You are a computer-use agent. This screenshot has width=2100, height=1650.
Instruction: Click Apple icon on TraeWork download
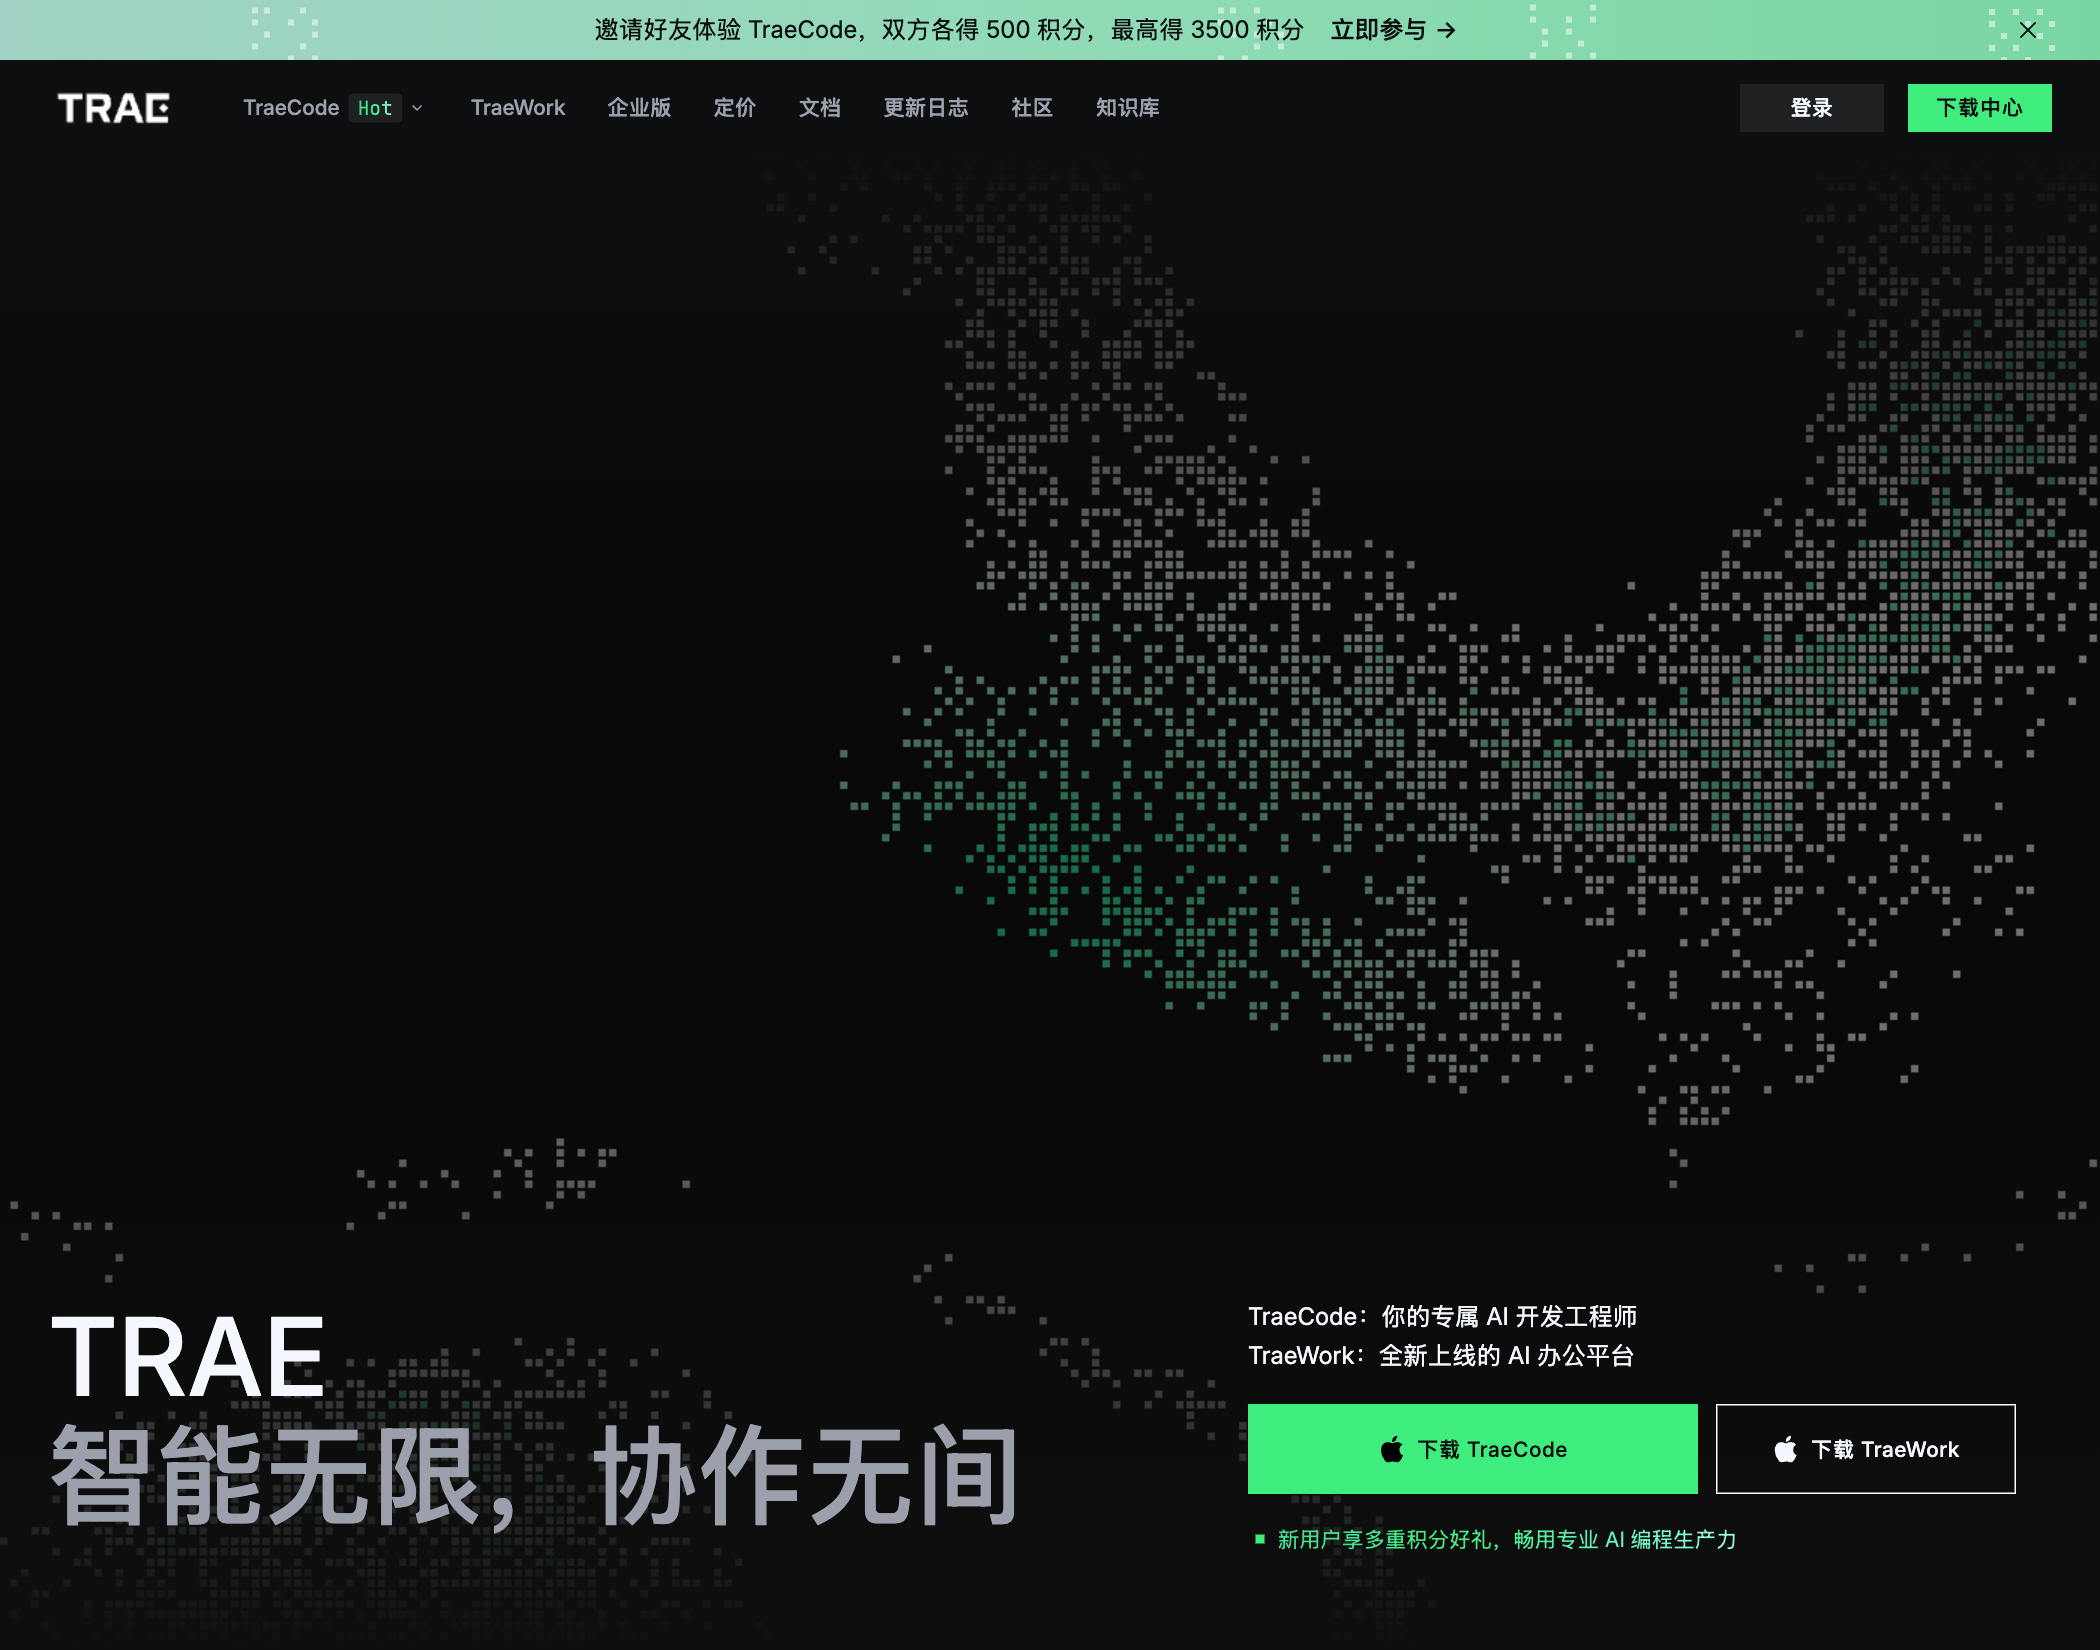[x=1785, y=1449]
